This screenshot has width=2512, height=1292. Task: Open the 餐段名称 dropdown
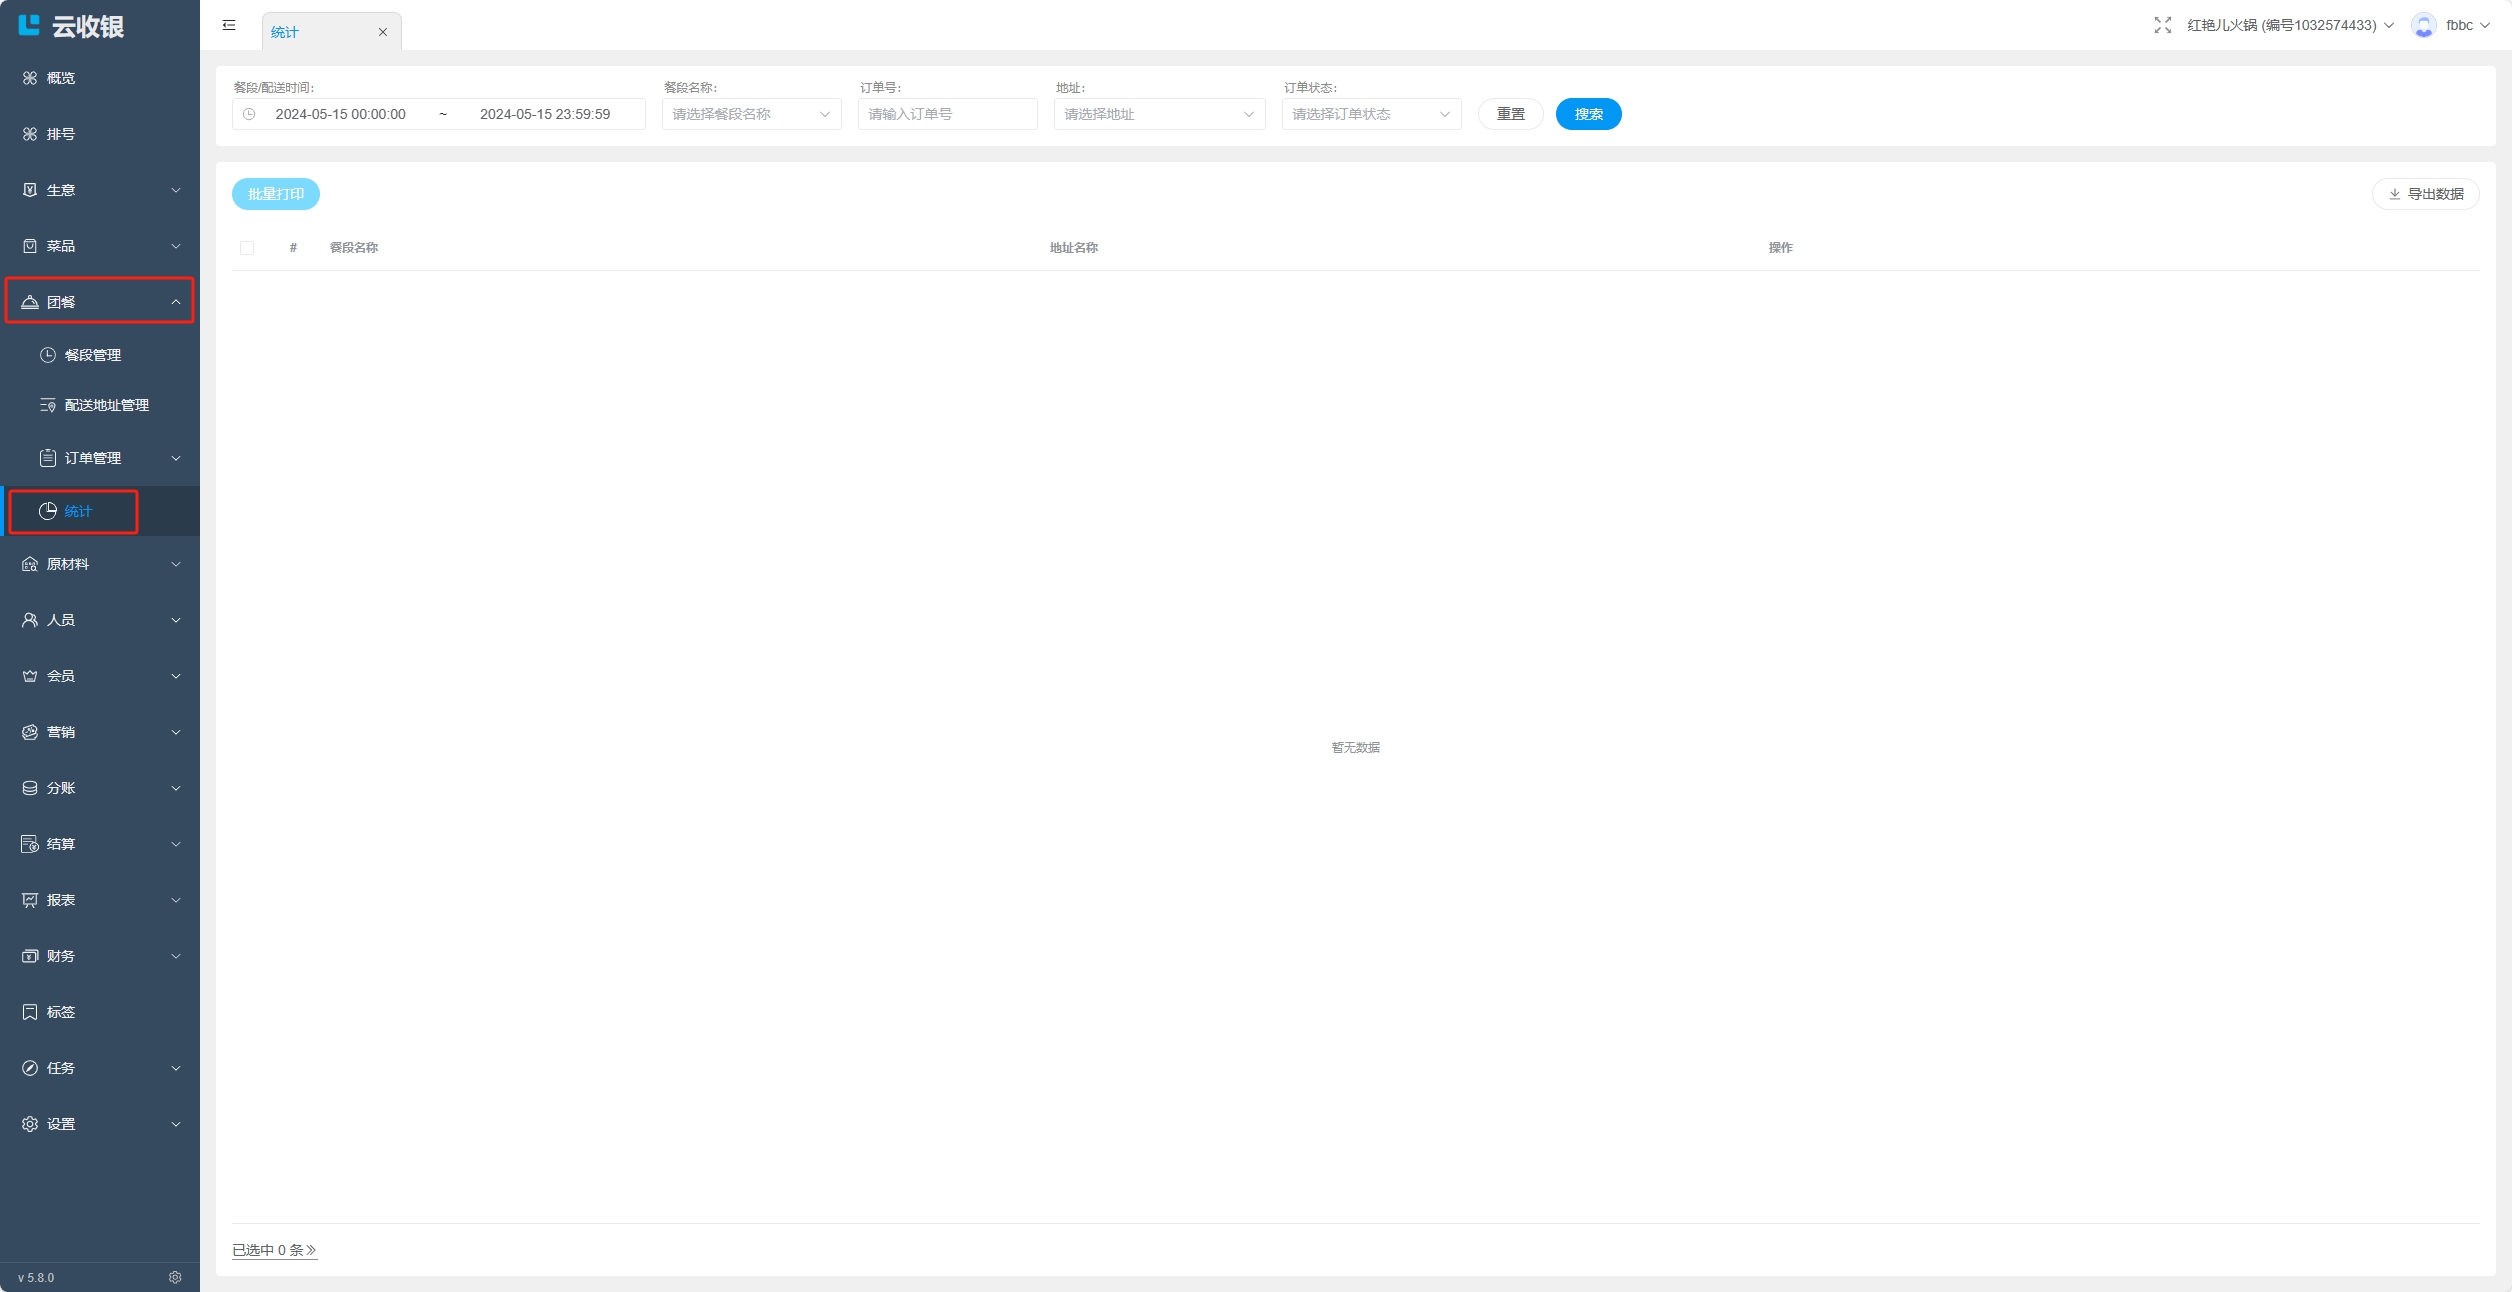click(751, 114)
